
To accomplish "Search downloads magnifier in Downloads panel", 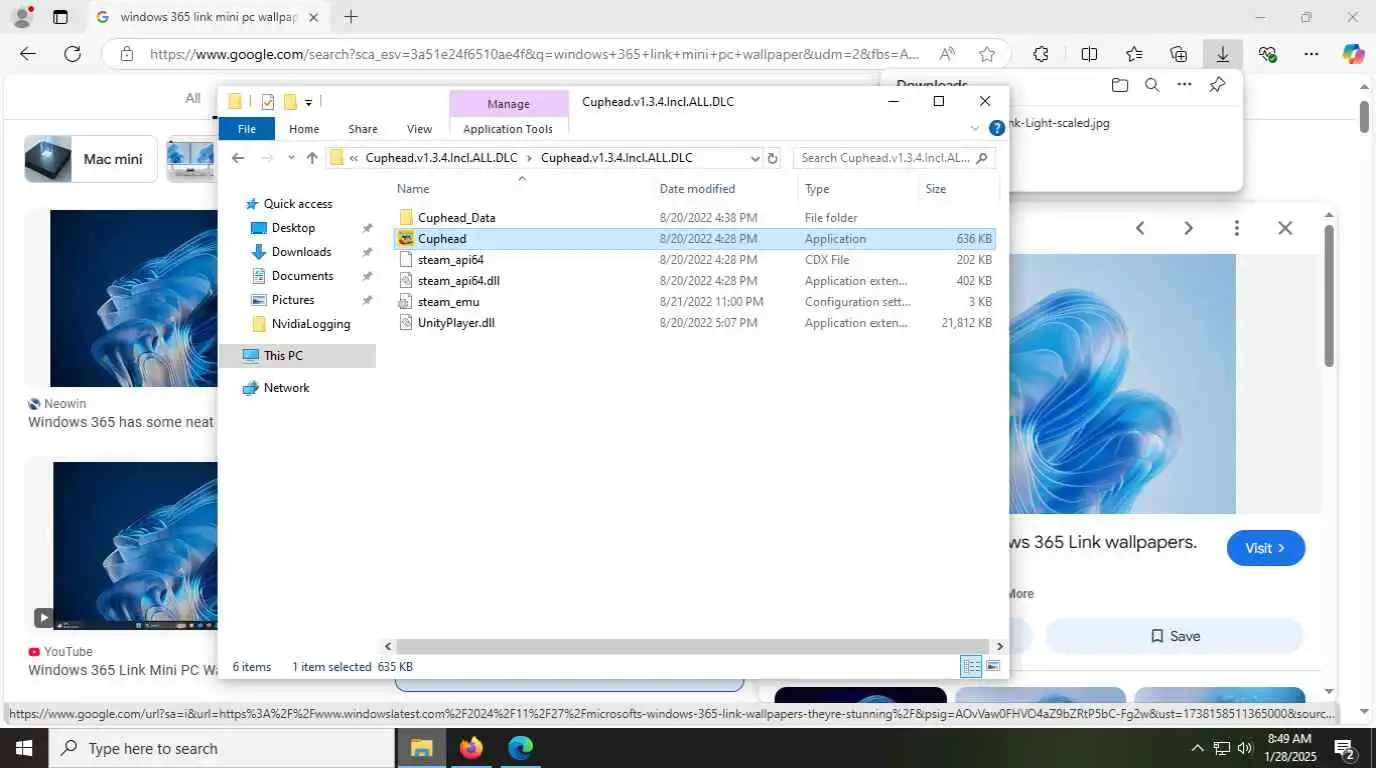I will (1152, 85).
